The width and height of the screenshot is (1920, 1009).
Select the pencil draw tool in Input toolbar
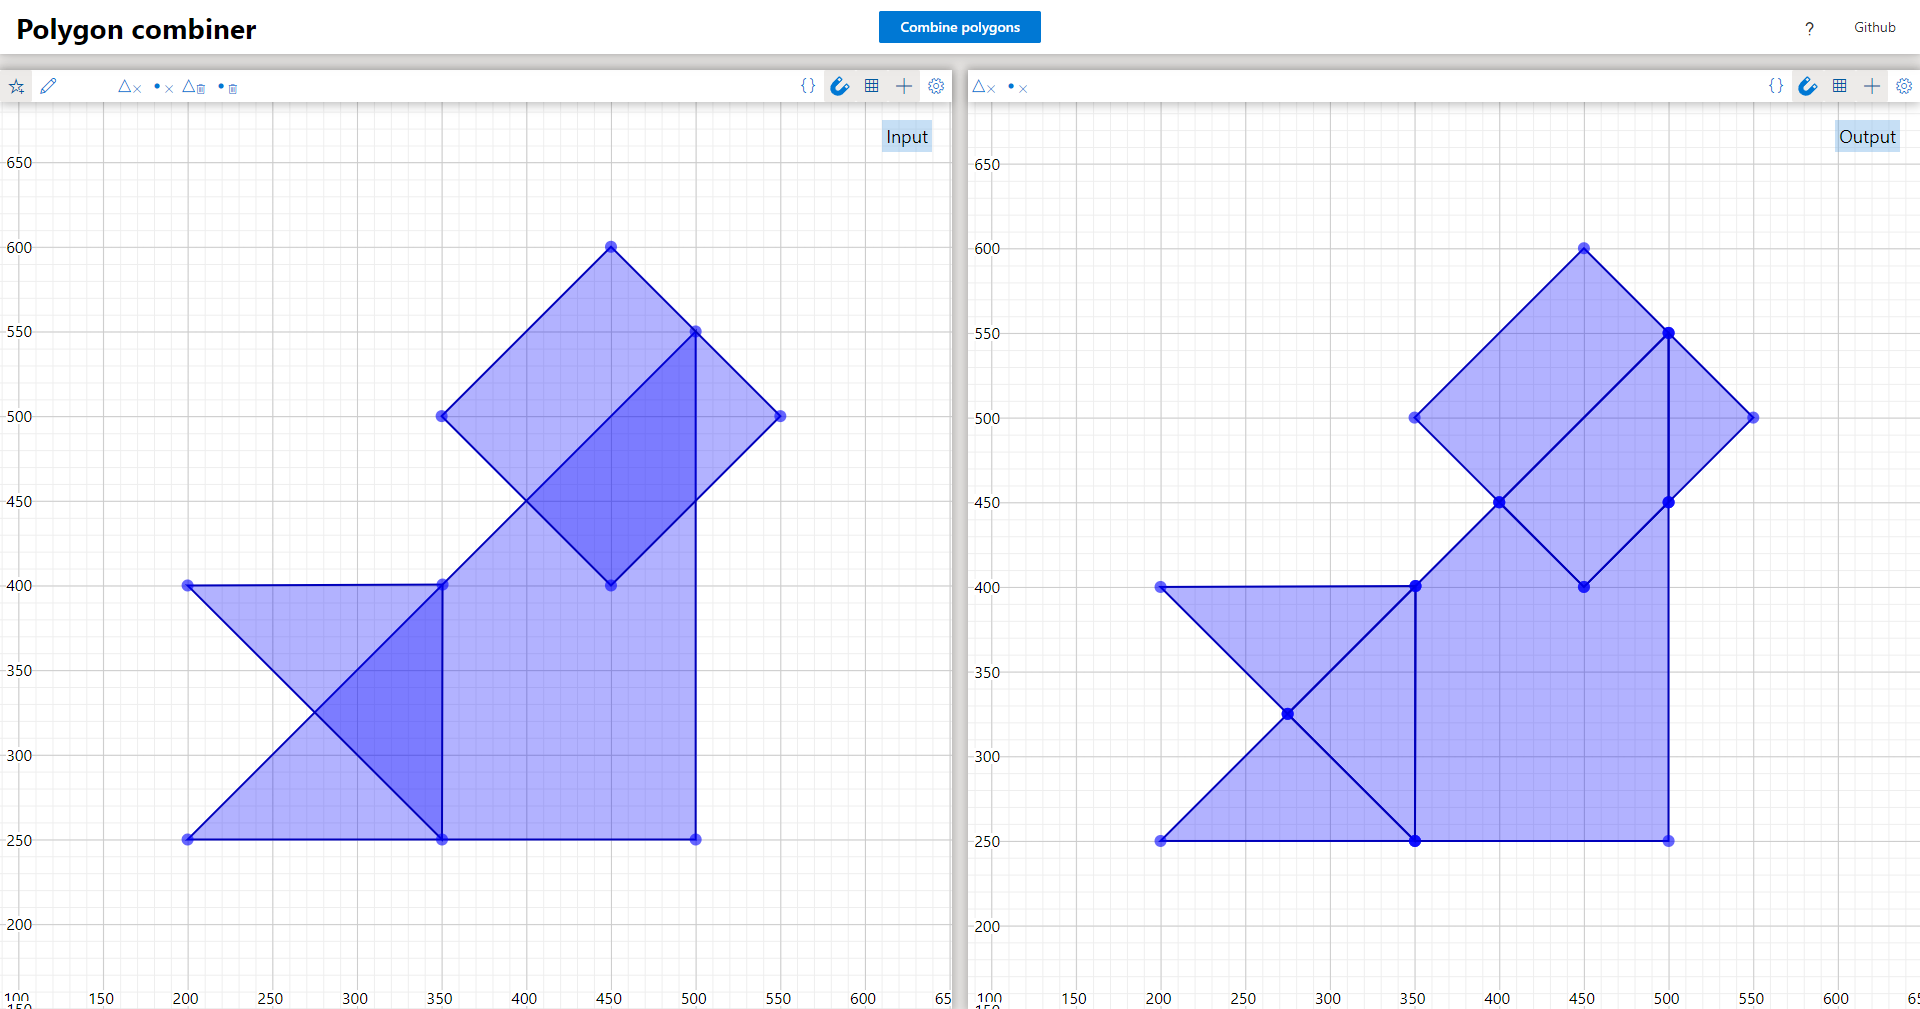click(48, 86)
